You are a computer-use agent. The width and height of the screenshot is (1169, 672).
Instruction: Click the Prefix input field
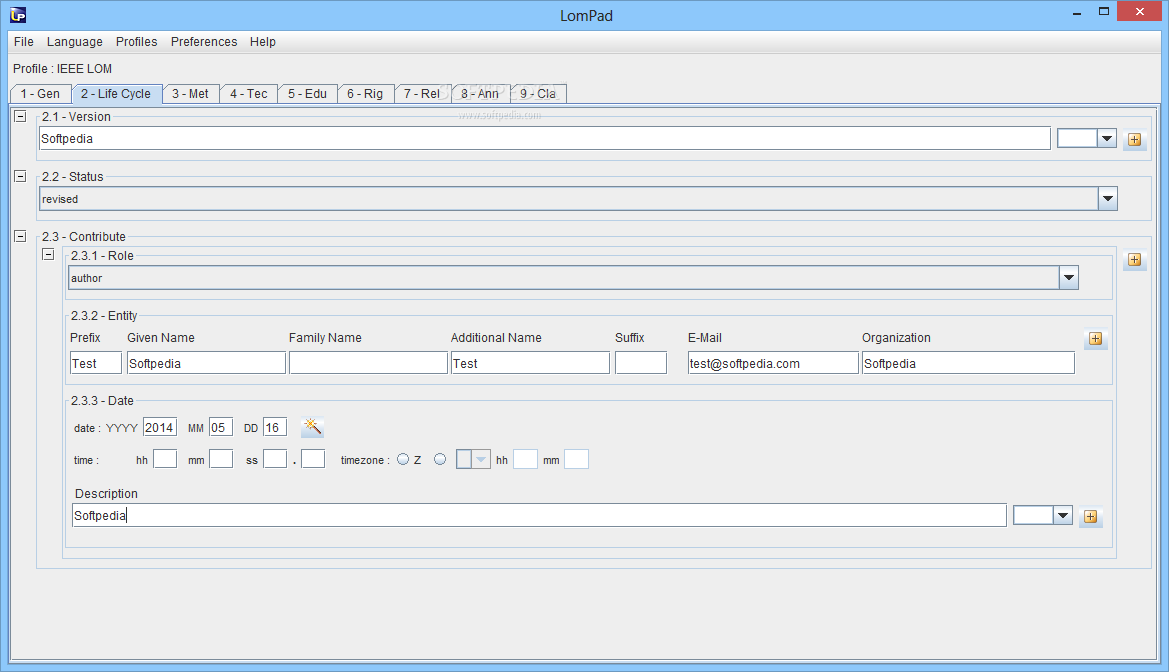[x=95, y=363]
